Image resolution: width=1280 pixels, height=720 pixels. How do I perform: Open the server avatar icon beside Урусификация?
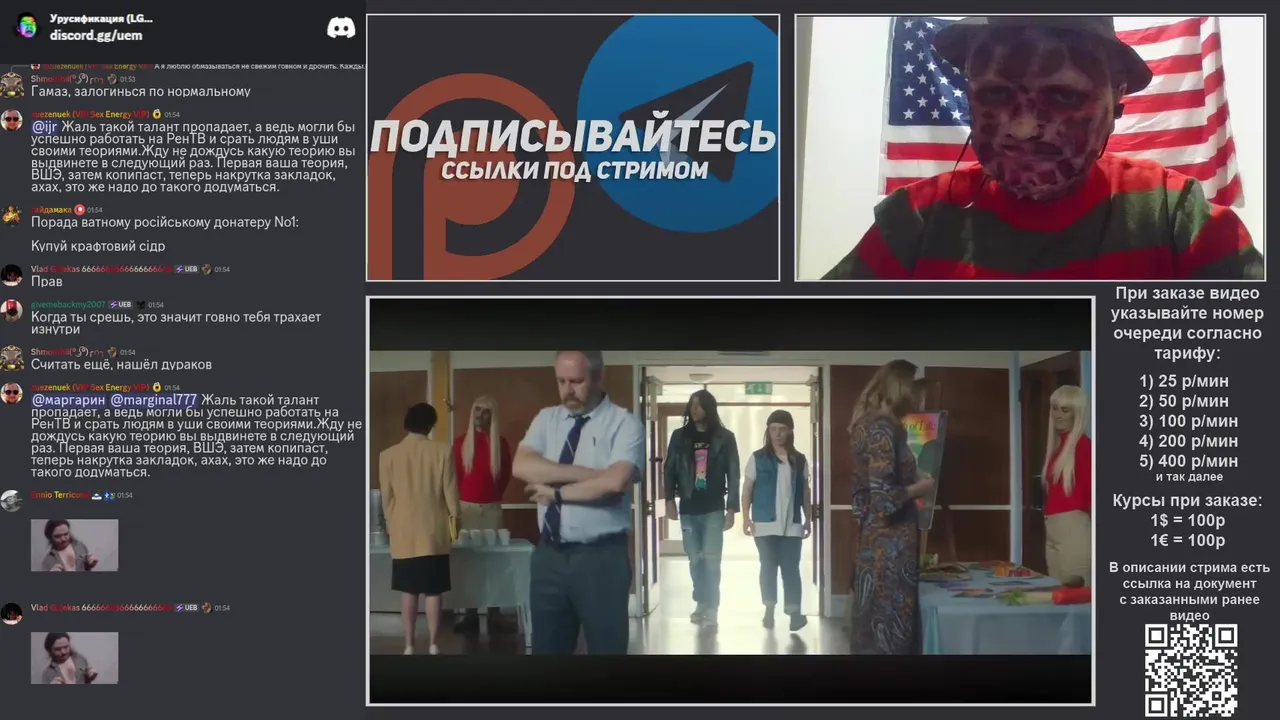click(x=27, y=26)
